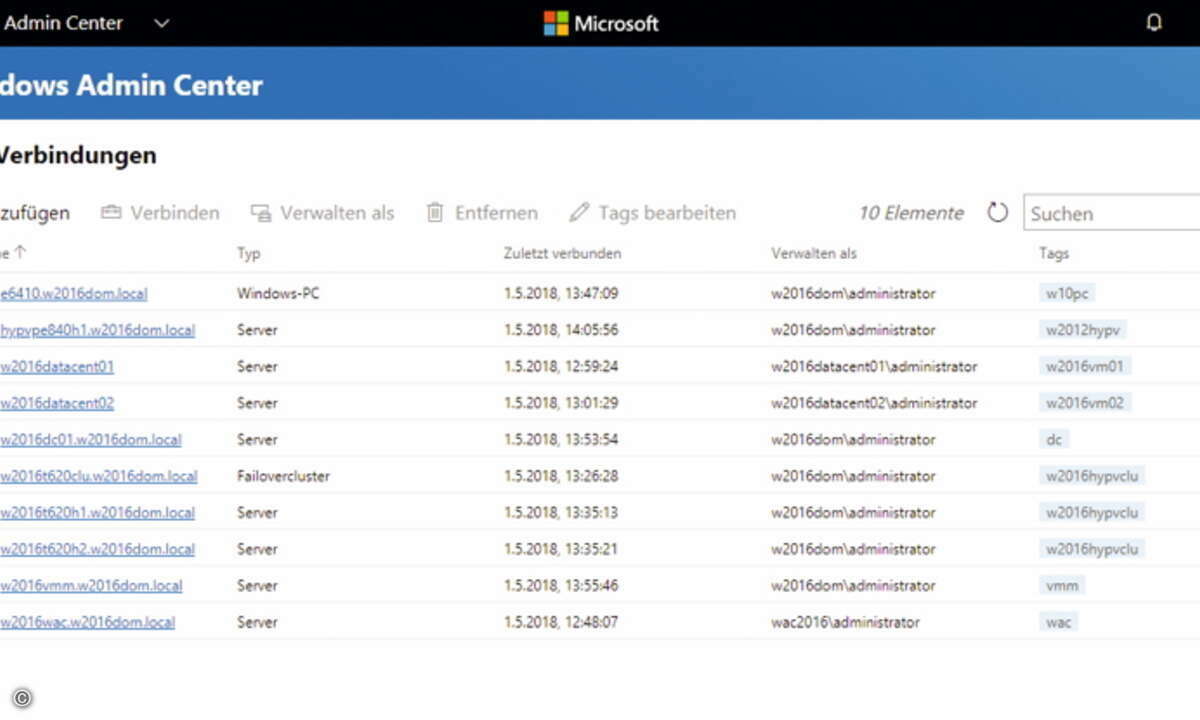Open the e6410.w2016dom.local connection
The width and height of the screenshot is (1200, 720).
pos(73,294)
